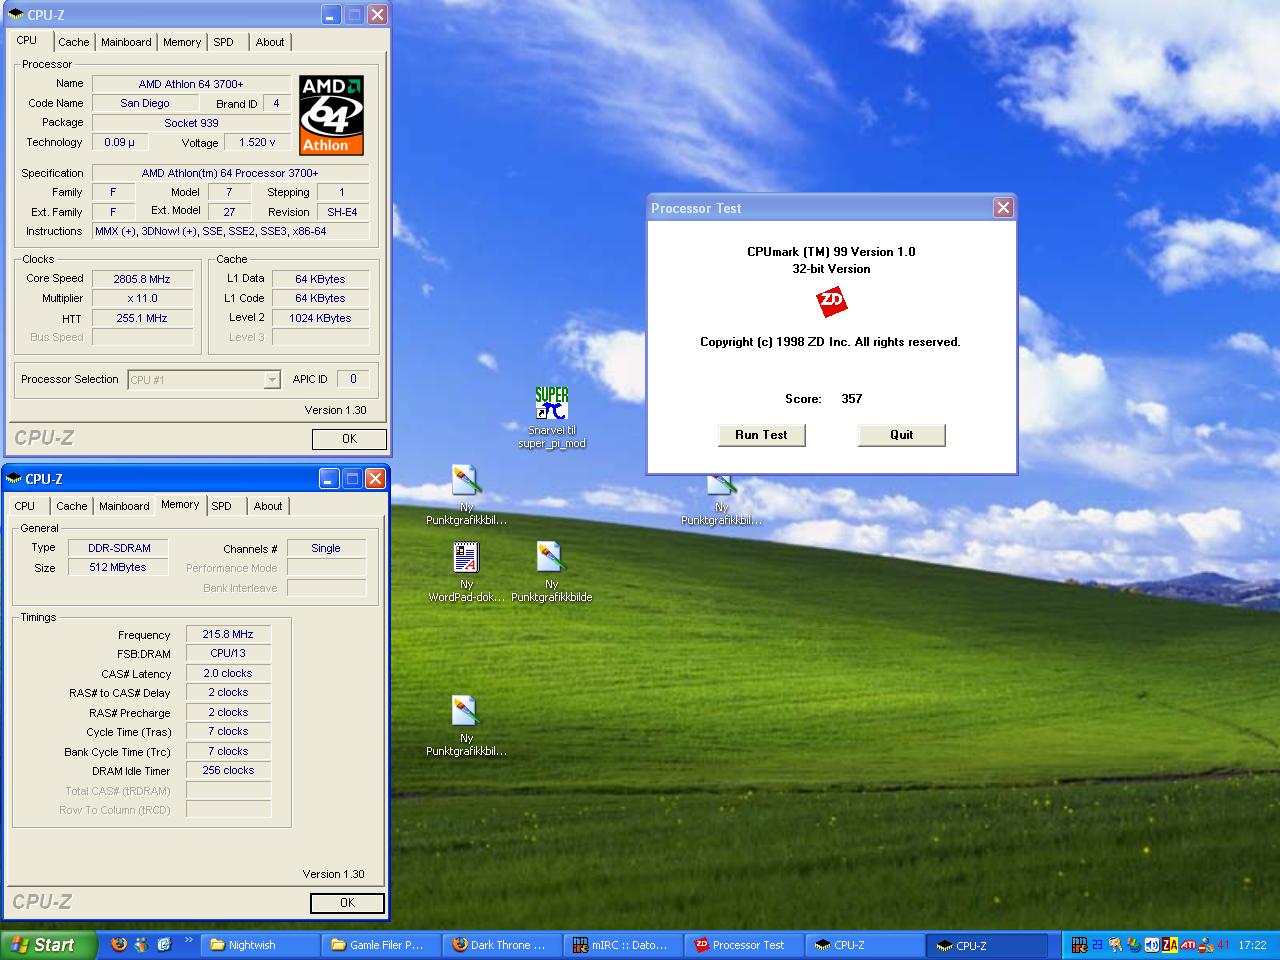
Task: Click the Code Name San Diego field
Action: [145, 103]
